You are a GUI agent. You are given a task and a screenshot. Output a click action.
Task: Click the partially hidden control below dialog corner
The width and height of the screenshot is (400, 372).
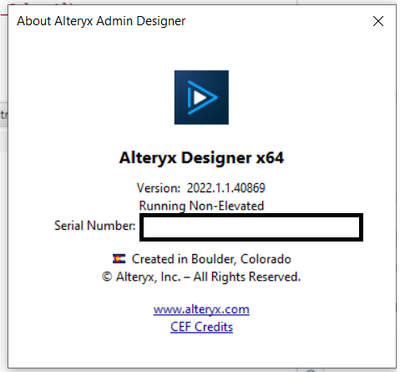[310, 370]
